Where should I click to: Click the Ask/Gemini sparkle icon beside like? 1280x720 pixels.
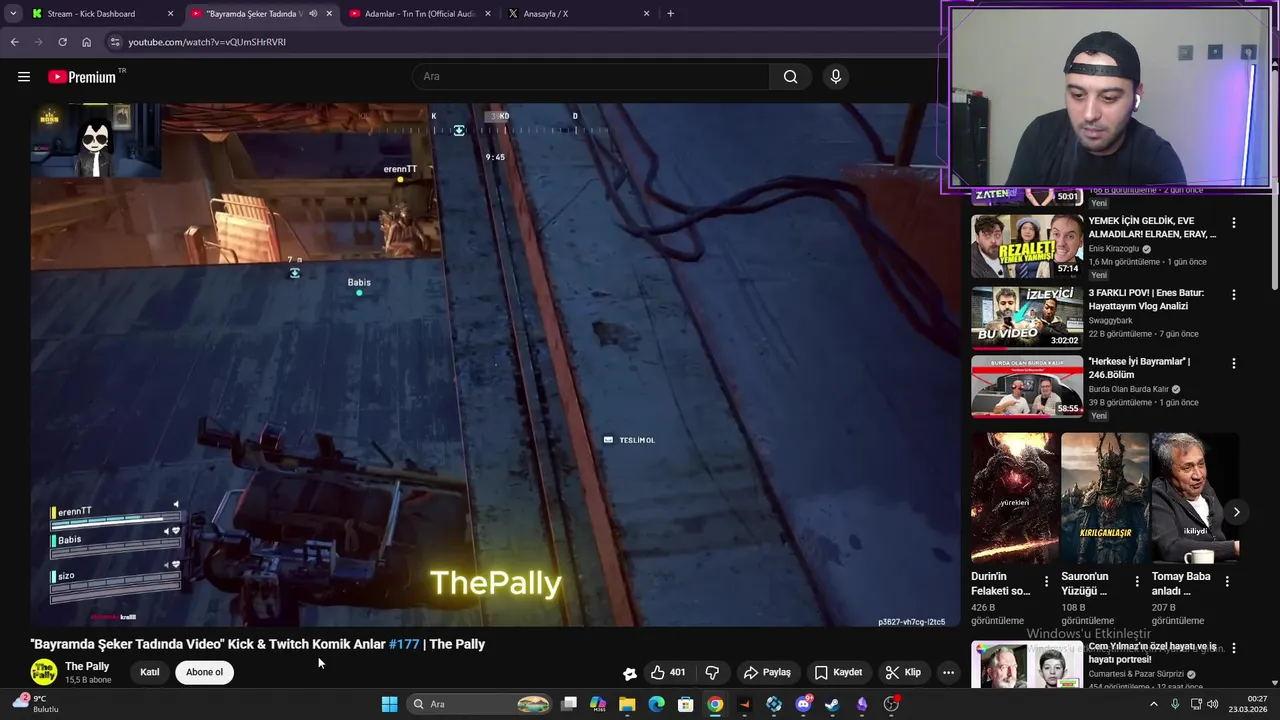[x=629, y=673]
